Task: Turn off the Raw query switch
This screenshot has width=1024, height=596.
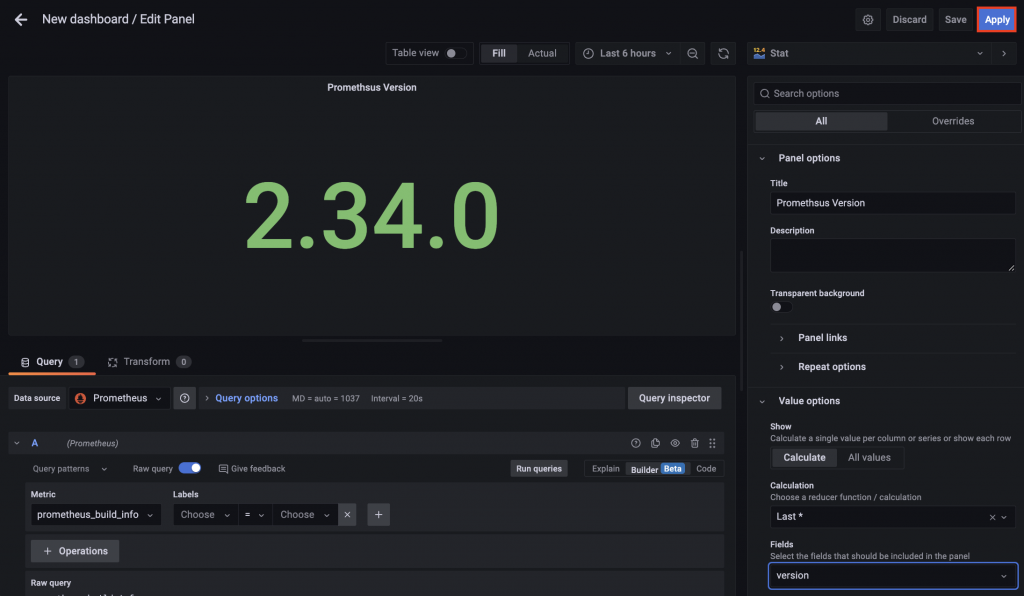Action: [x=189, y=468]
